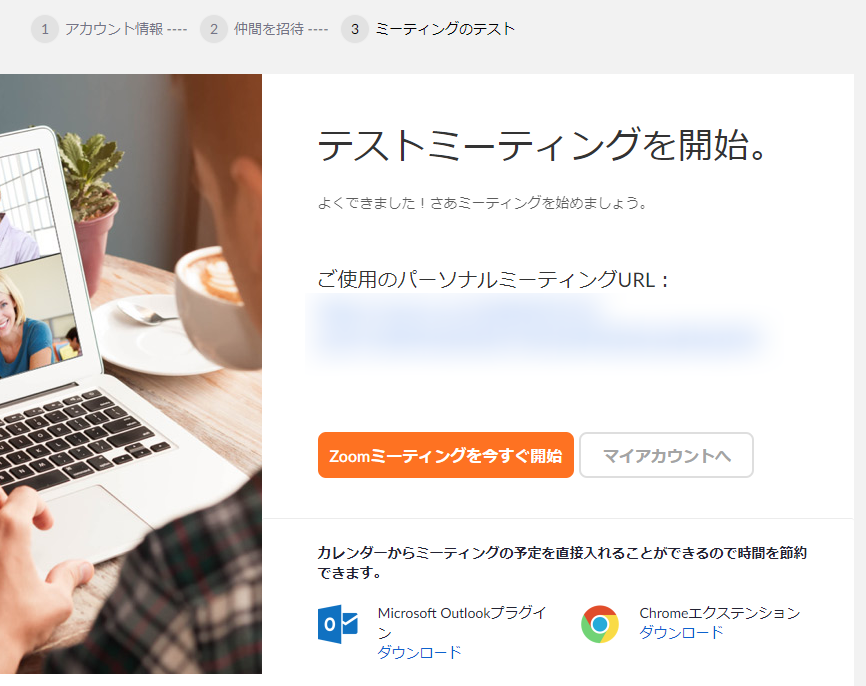The height and width of the screenshot is (686, 866).
Task: Click the calendar scheduling tip text
Action: coord(562,562)
